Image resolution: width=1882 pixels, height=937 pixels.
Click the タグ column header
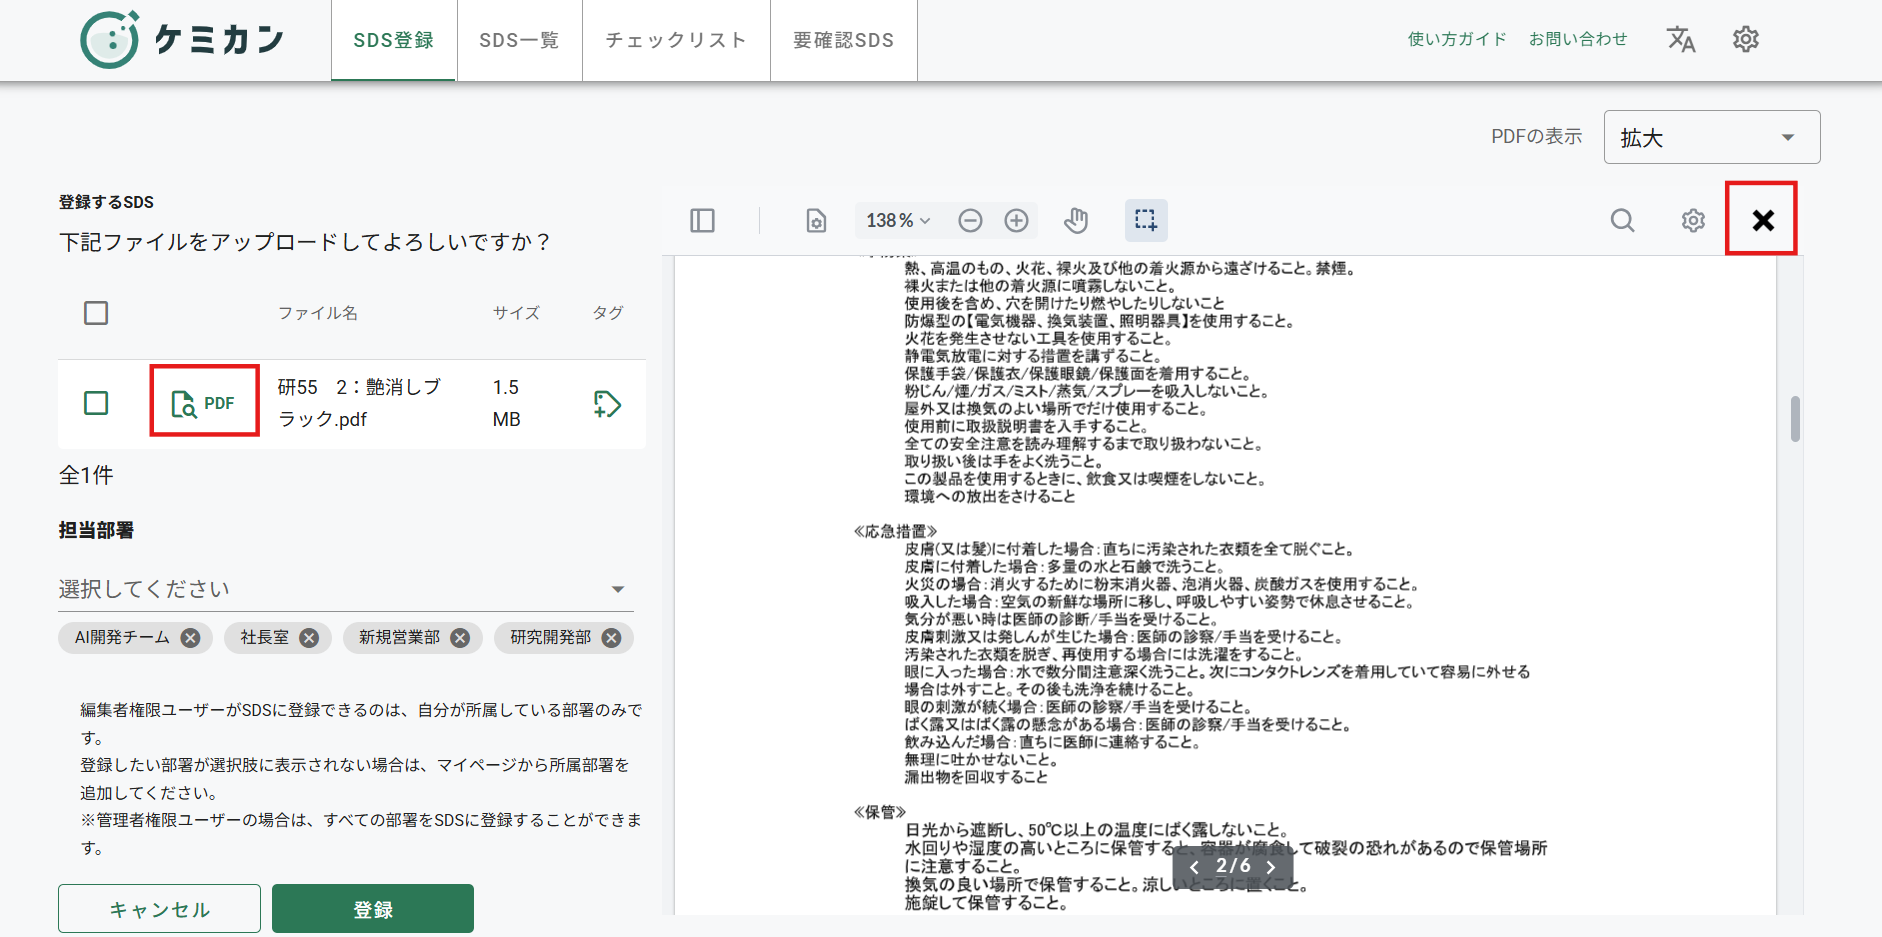point(608,313)
